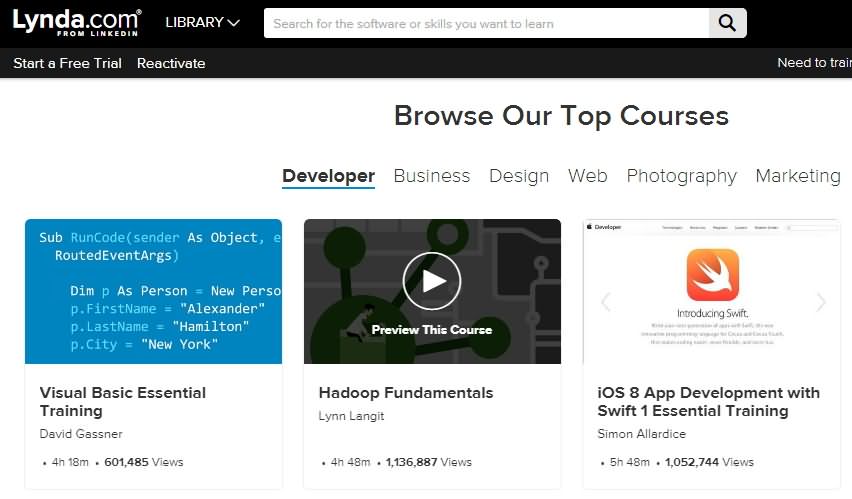Open Hadoop Fundamentals course title
Viewport: 852px width, 499px height.
coord(406,392)
